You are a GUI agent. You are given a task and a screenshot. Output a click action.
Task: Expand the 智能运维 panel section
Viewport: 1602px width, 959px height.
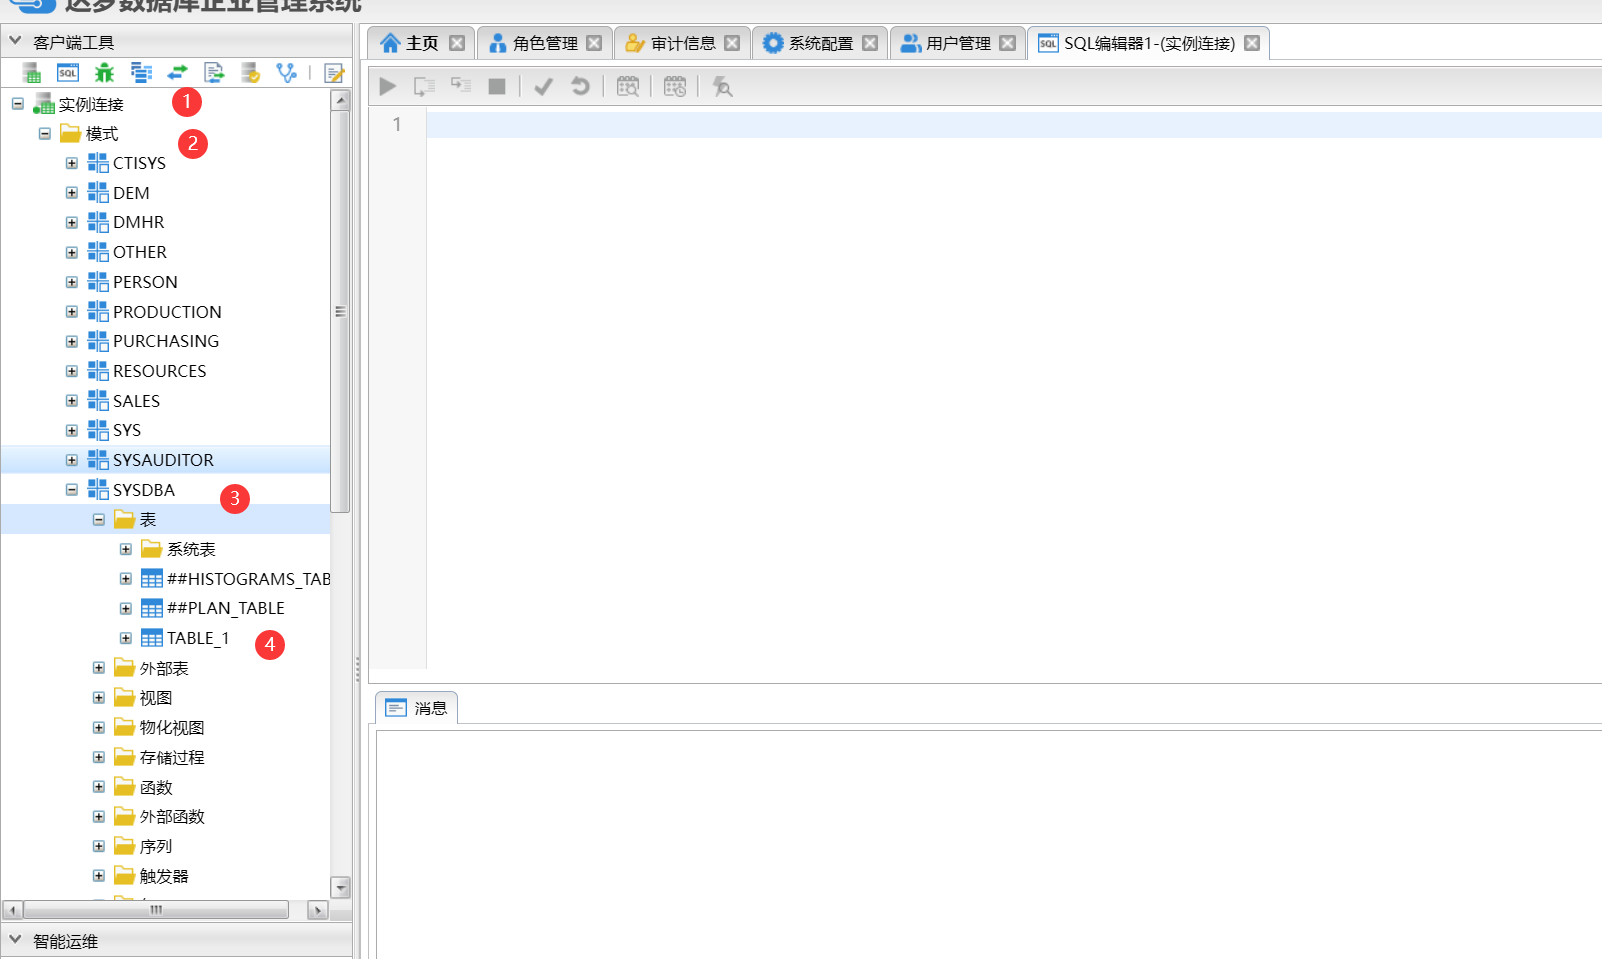point(15,940)
